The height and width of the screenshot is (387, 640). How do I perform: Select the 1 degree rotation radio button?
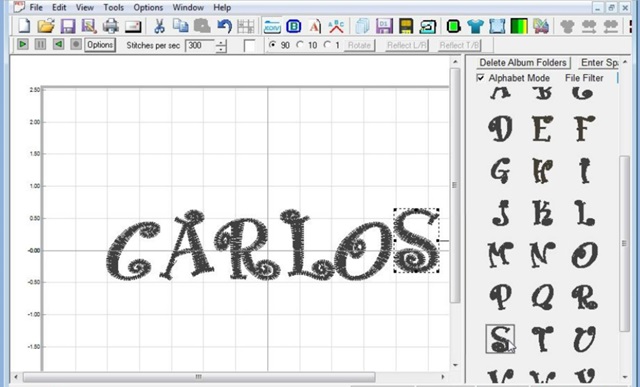[x=327, y=44]
